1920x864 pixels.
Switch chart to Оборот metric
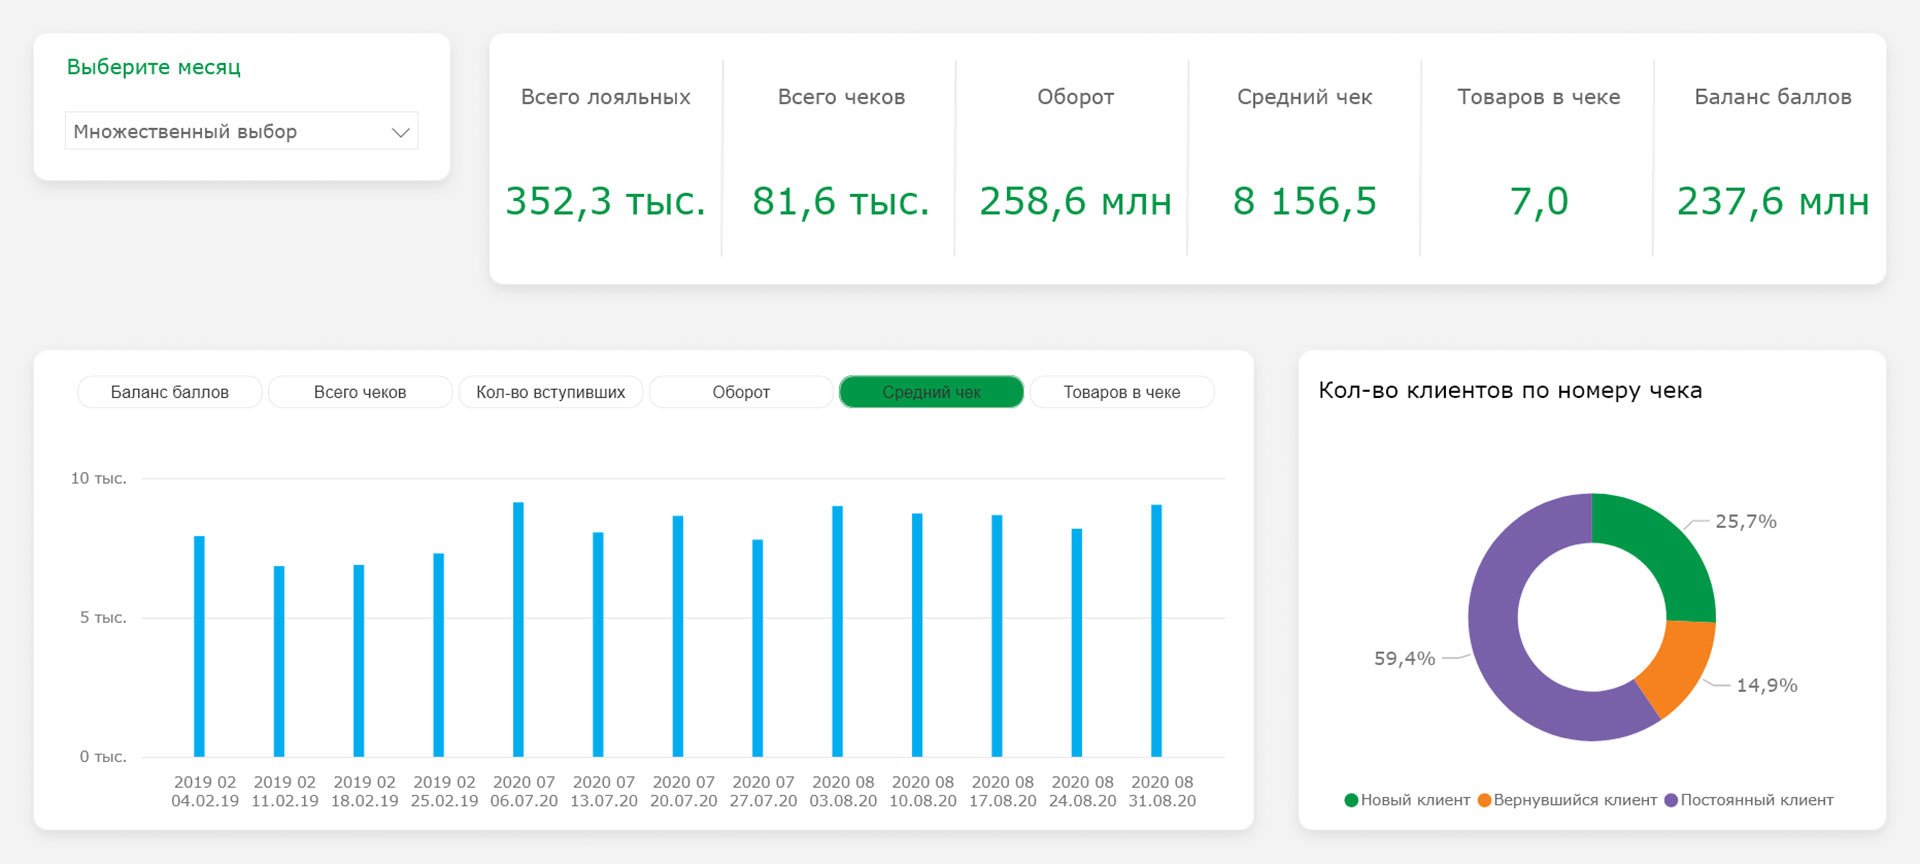click(741, 392)
